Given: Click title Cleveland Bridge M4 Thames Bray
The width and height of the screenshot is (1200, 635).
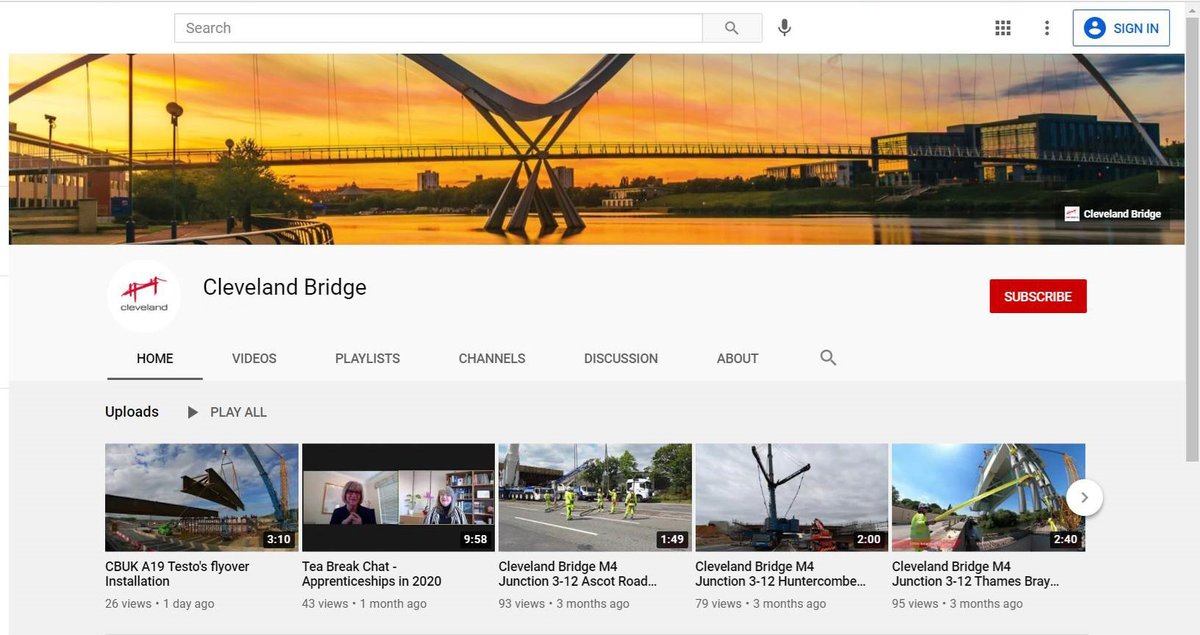Looking at the screenshot, I should [975, 574].
